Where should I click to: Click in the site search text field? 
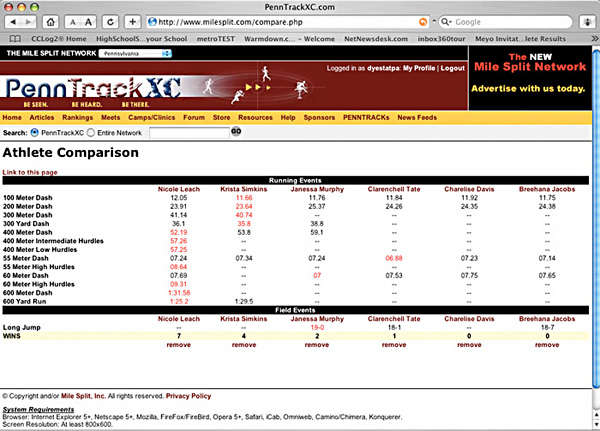[189, 131]
